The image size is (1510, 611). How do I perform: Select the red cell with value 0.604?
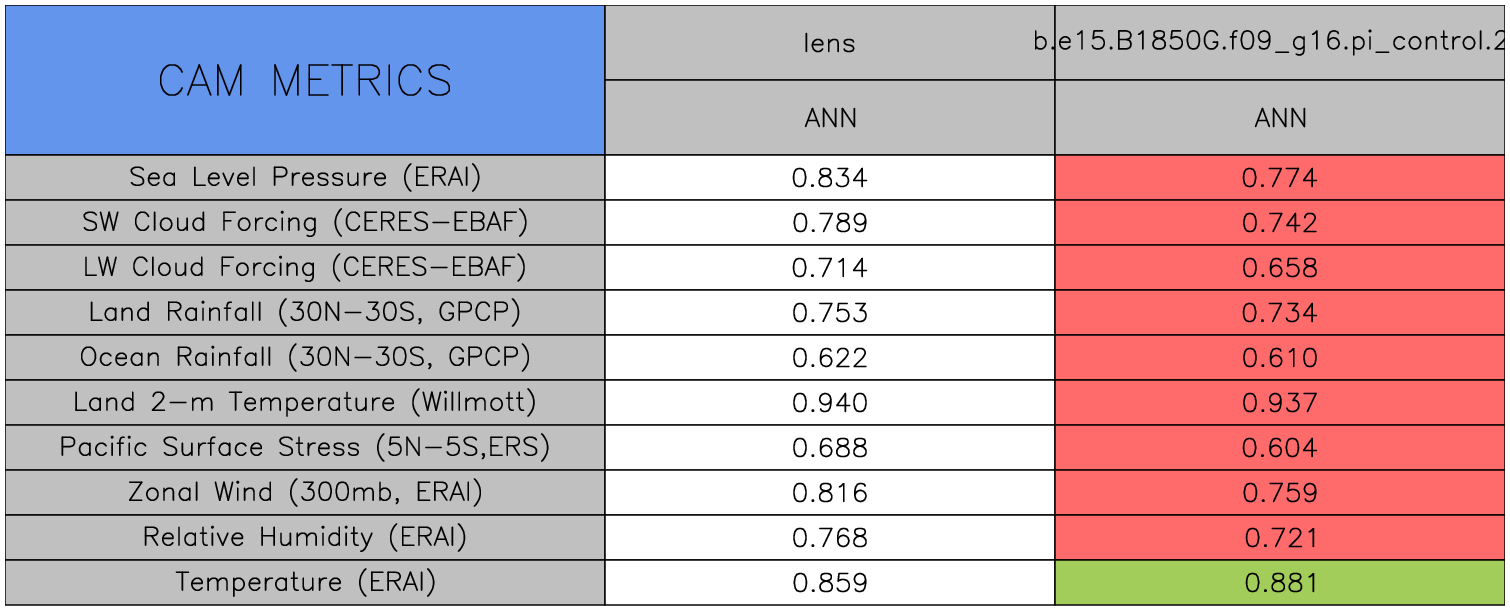point(1280,447)
